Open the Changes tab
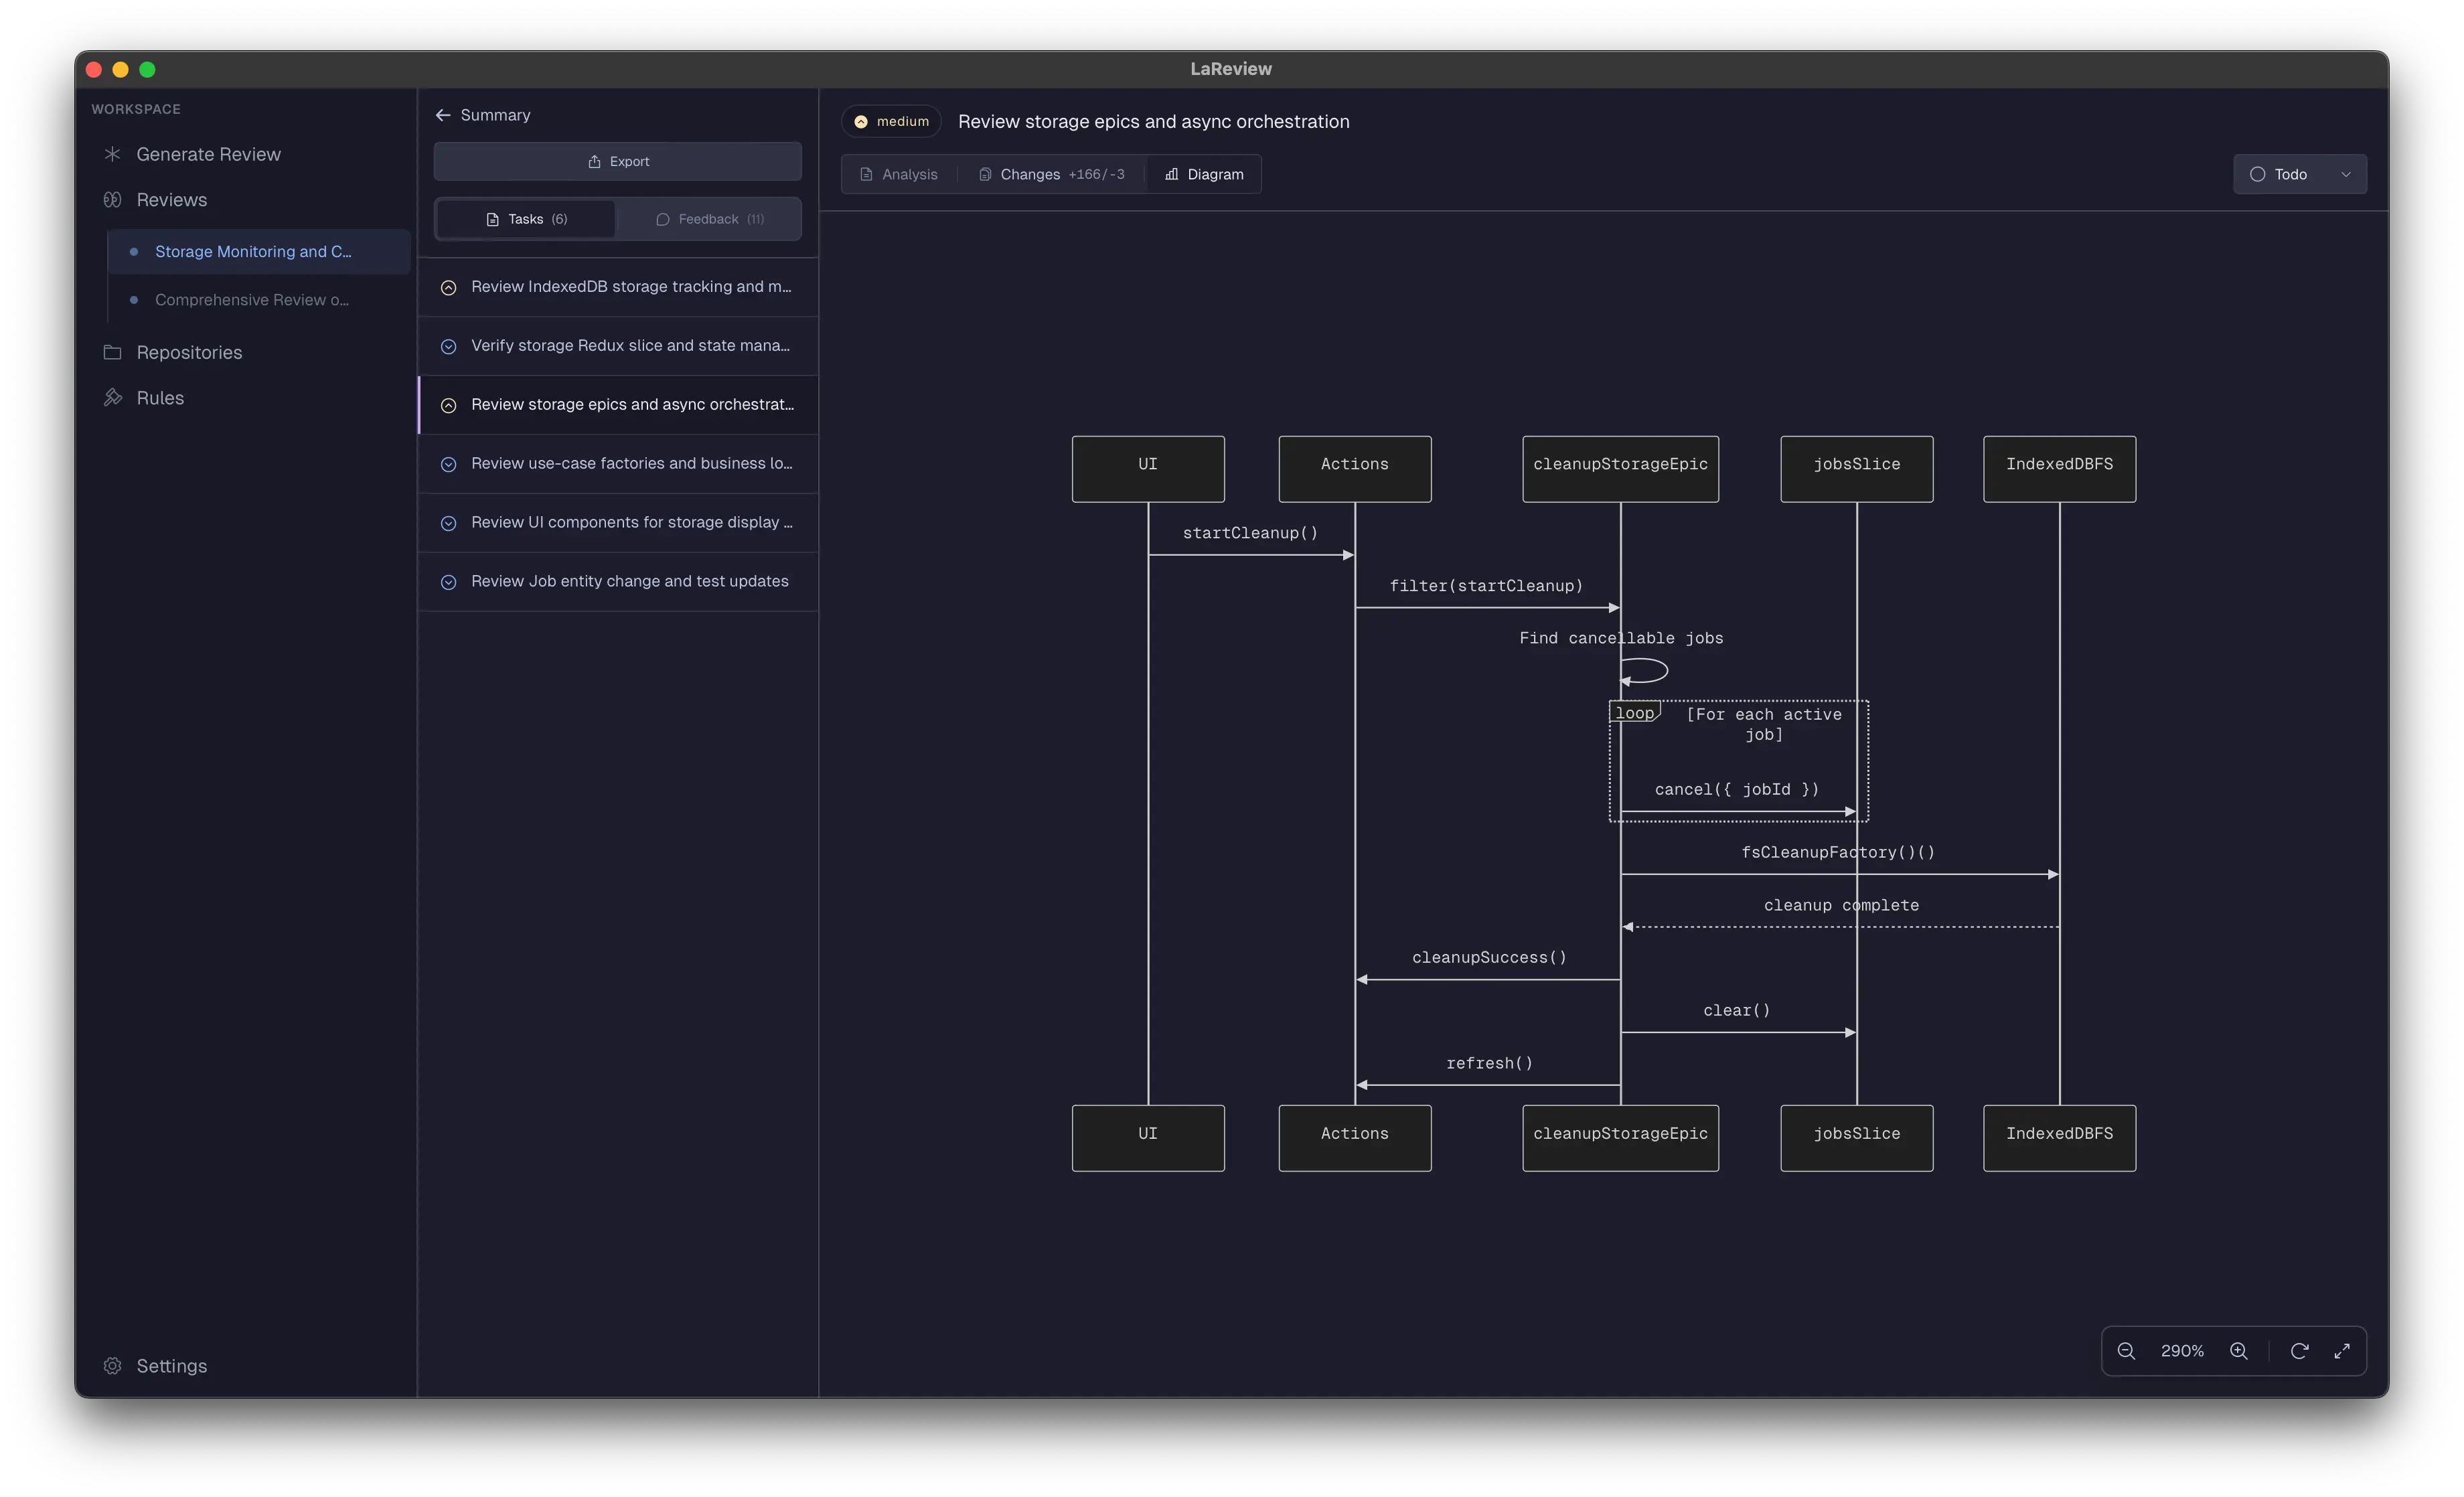The height and width of the screenshot is (1497, 2464). coord(1051,174)
